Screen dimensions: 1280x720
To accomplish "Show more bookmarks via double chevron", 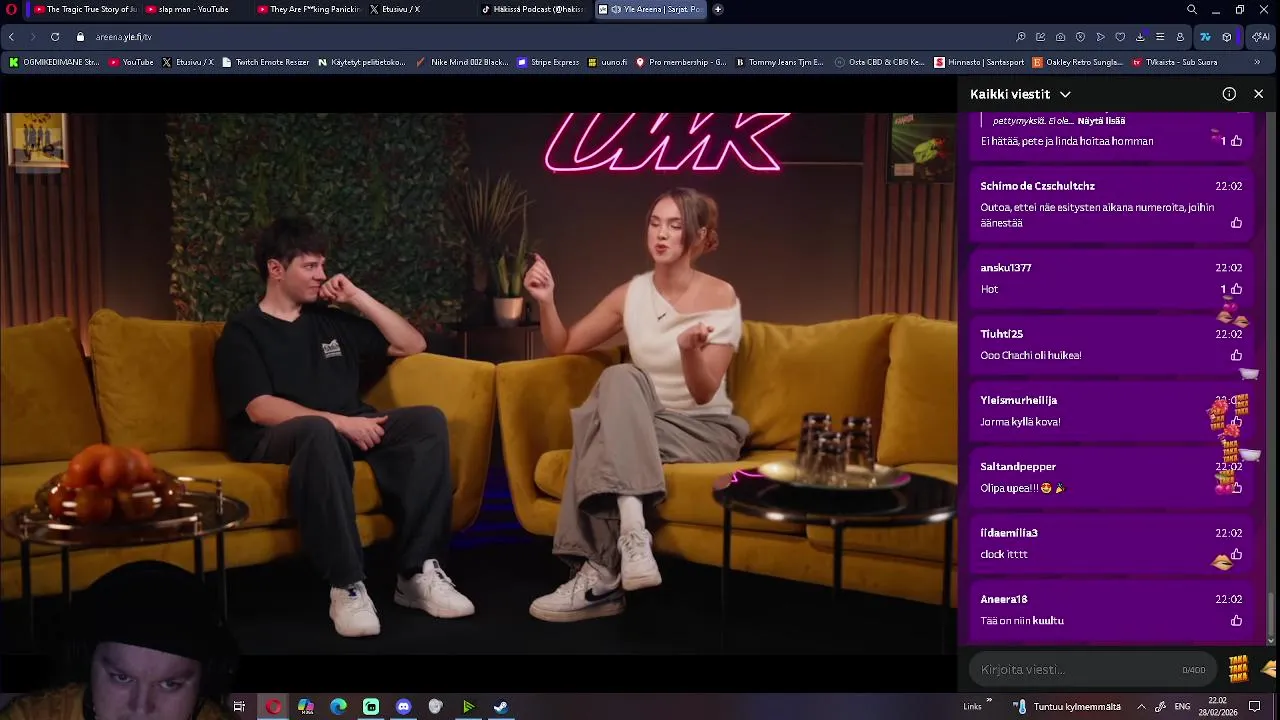I will point(1257,62).
